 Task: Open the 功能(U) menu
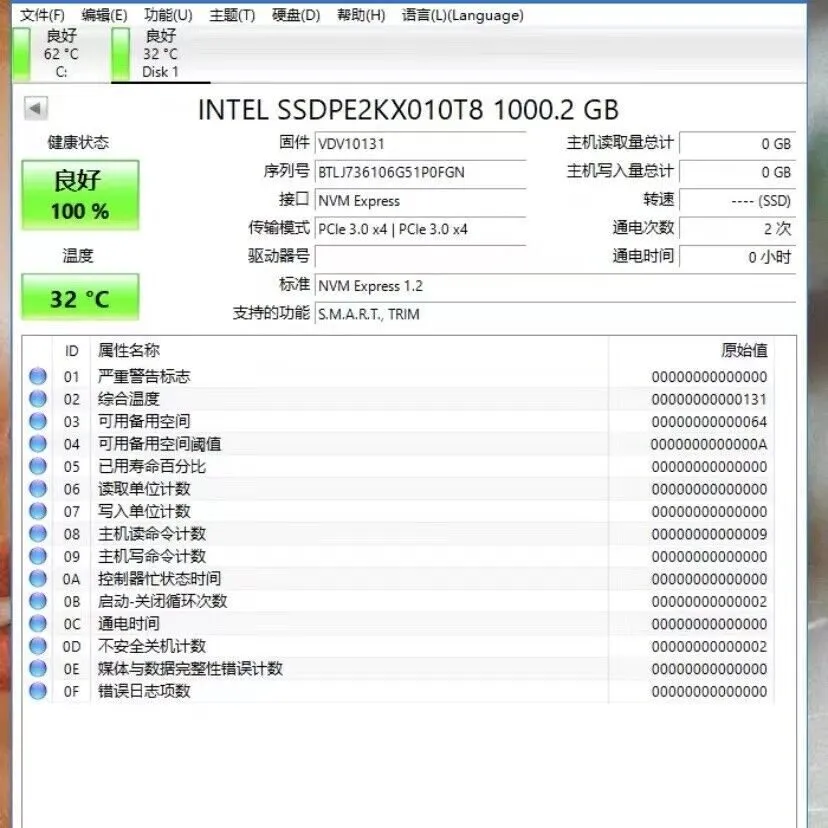(x=168, y=15)
